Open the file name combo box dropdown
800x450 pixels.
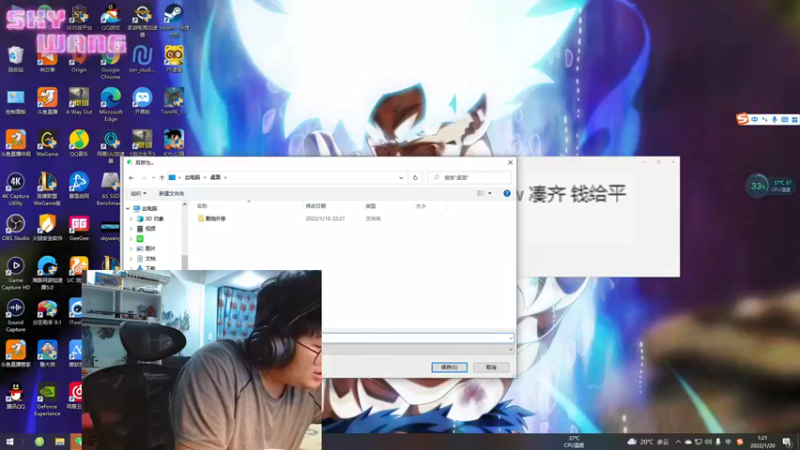(510, 338)
